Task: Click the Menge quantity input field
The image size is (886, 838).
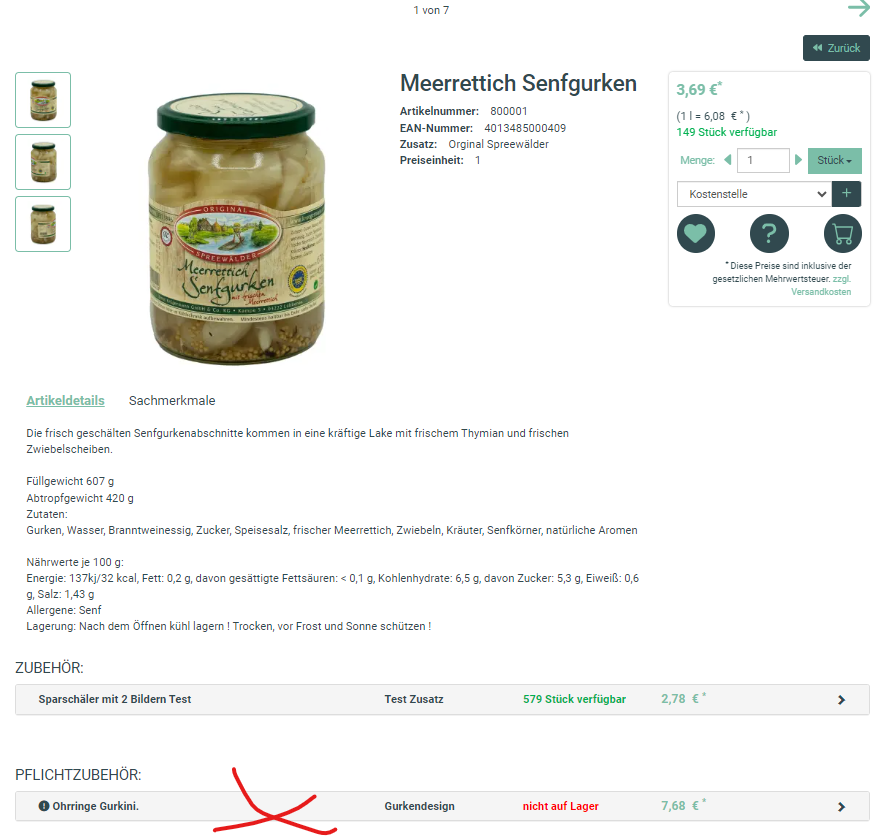Action: 763,160
